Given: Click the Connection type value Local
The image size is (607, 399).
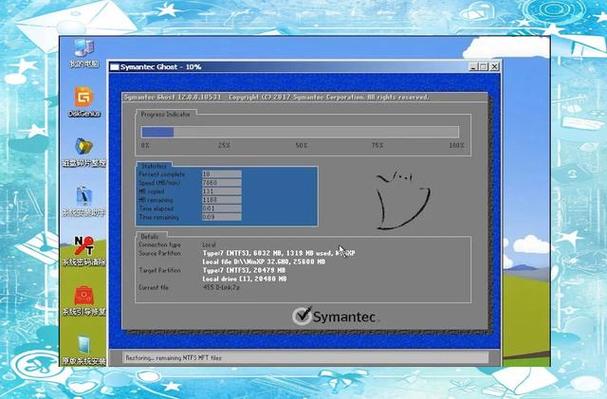Looking at the screenshot, I should [209, 245].
